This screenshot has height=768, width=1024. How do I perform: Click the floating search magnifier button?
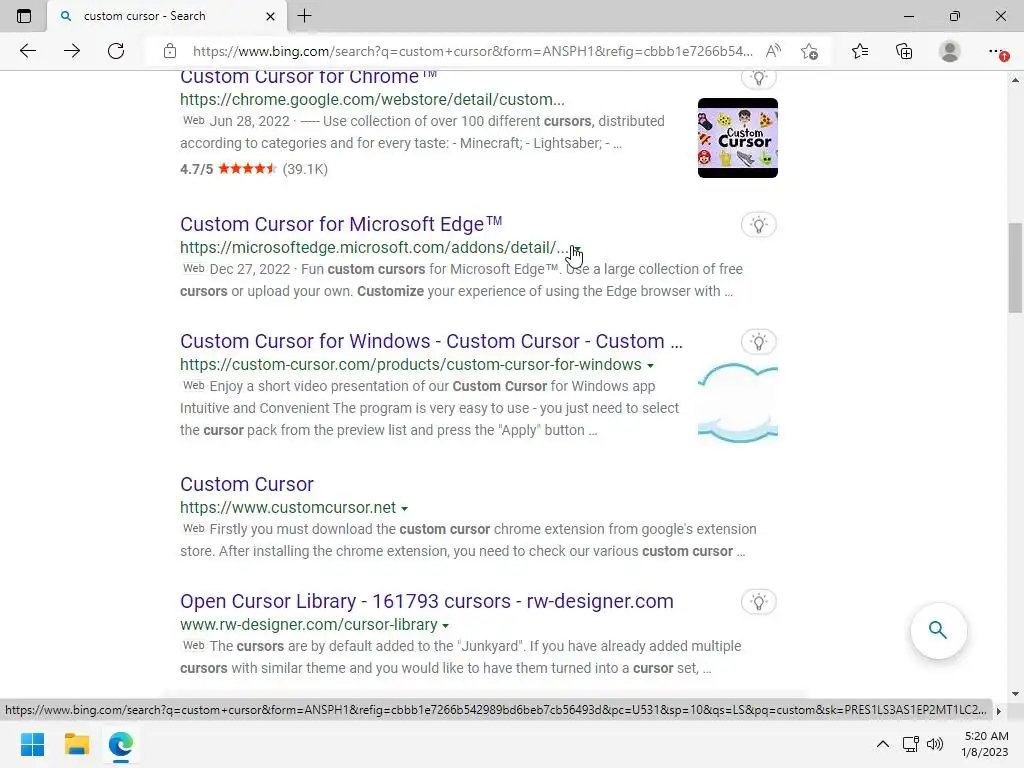(x=938, y=630)
